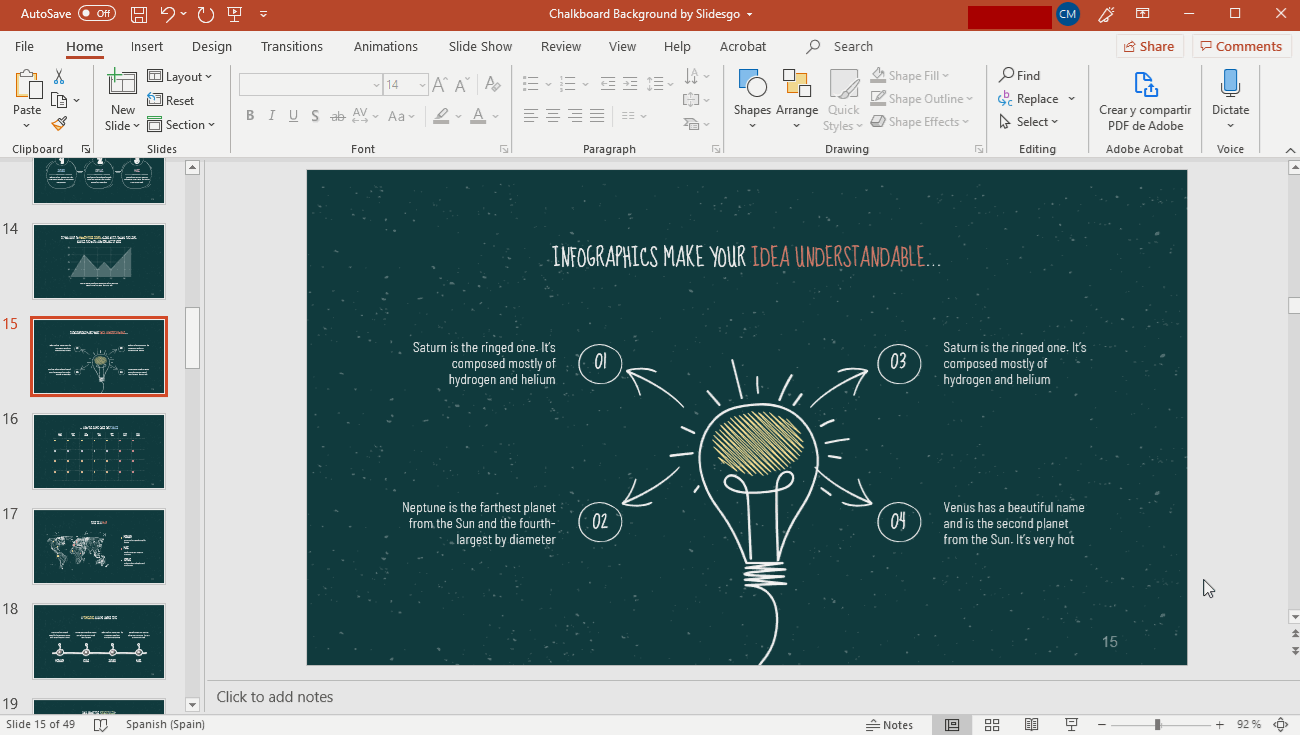1300x735 pixels.
Task: Select slide 16 thumbnail
Action: [x=99, y=451]
